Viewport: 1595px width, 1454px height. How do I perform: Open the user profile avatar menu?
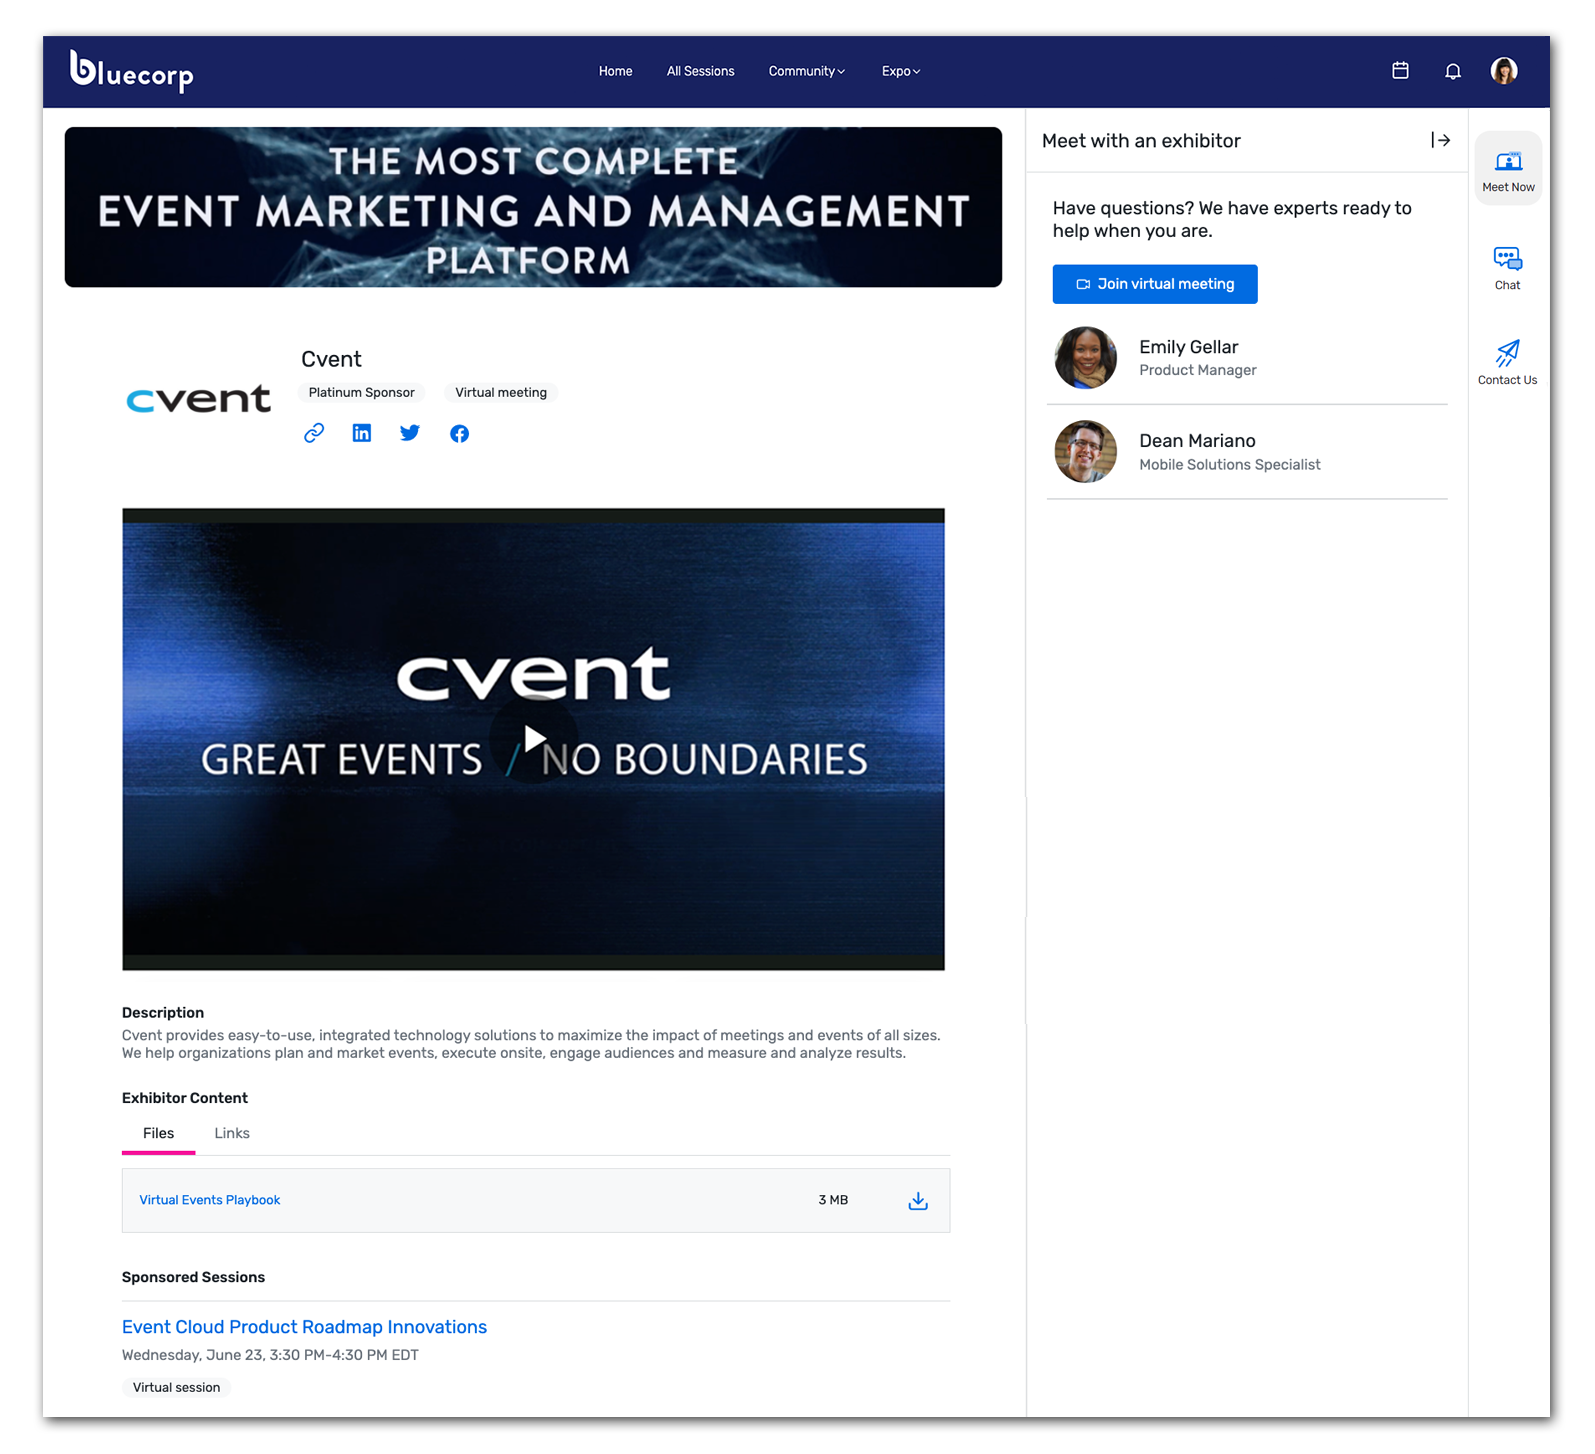pos(1503,71)
